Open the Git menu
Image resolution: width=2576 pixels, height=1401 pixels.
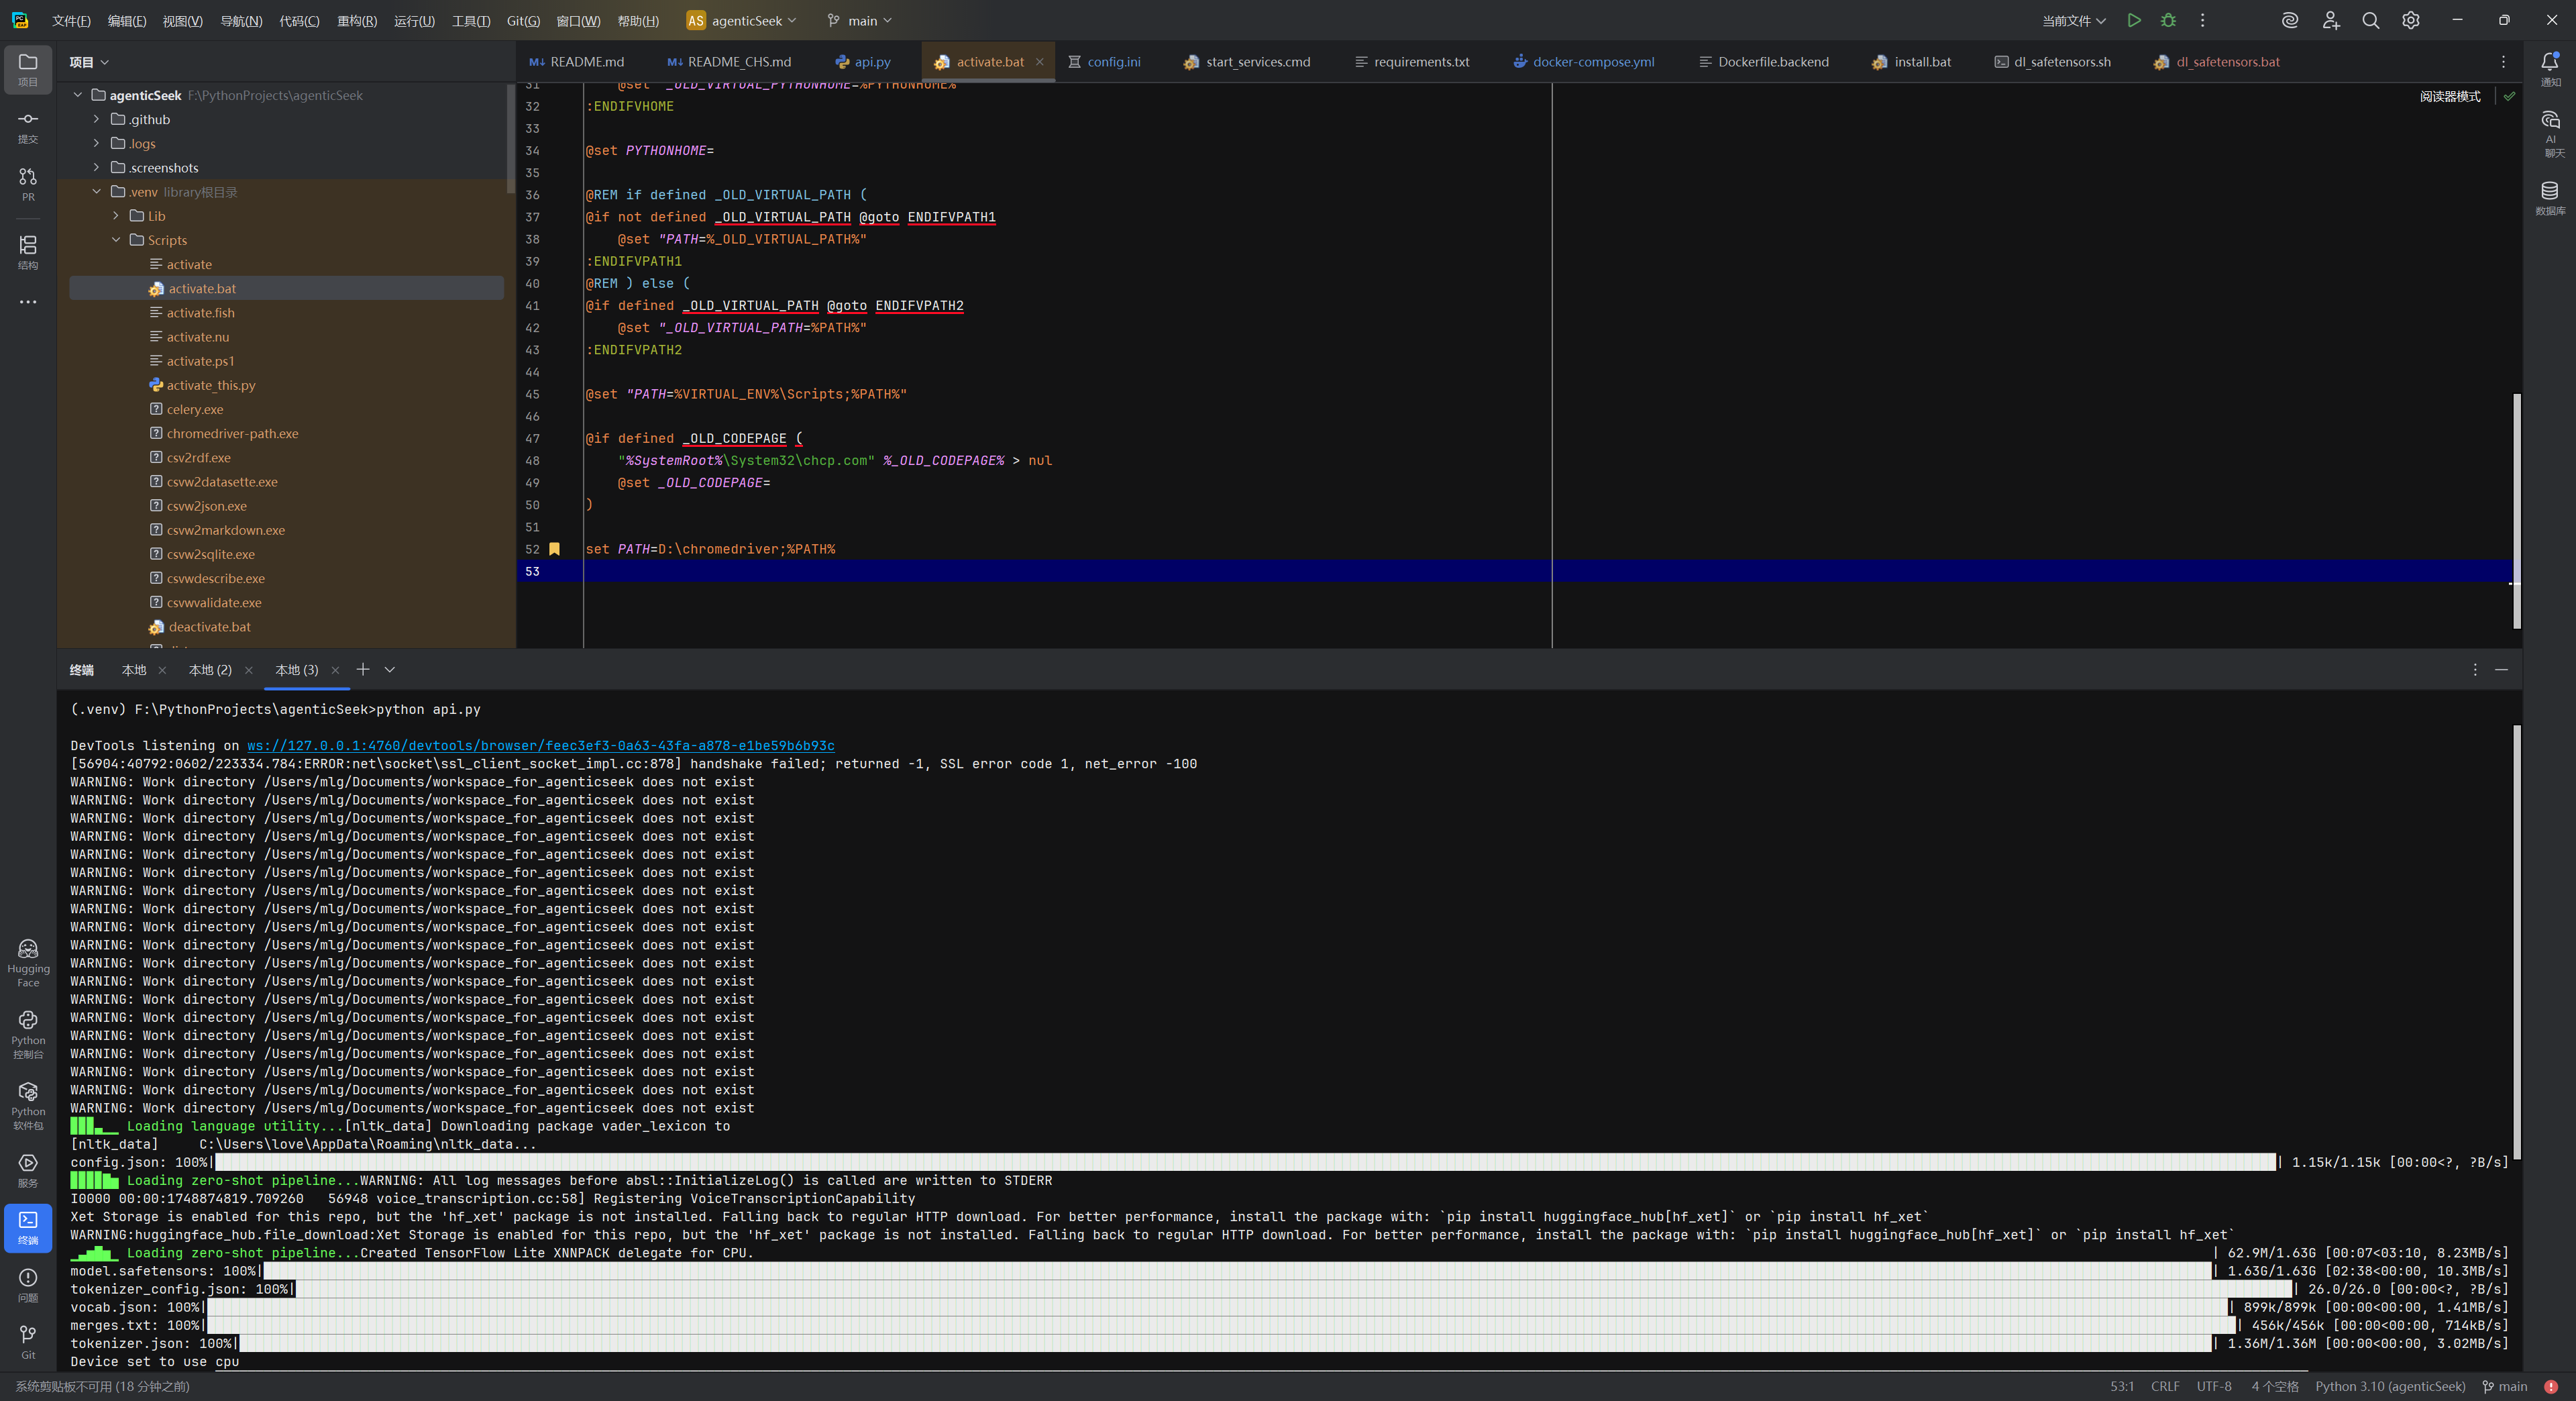pos(523,20)
